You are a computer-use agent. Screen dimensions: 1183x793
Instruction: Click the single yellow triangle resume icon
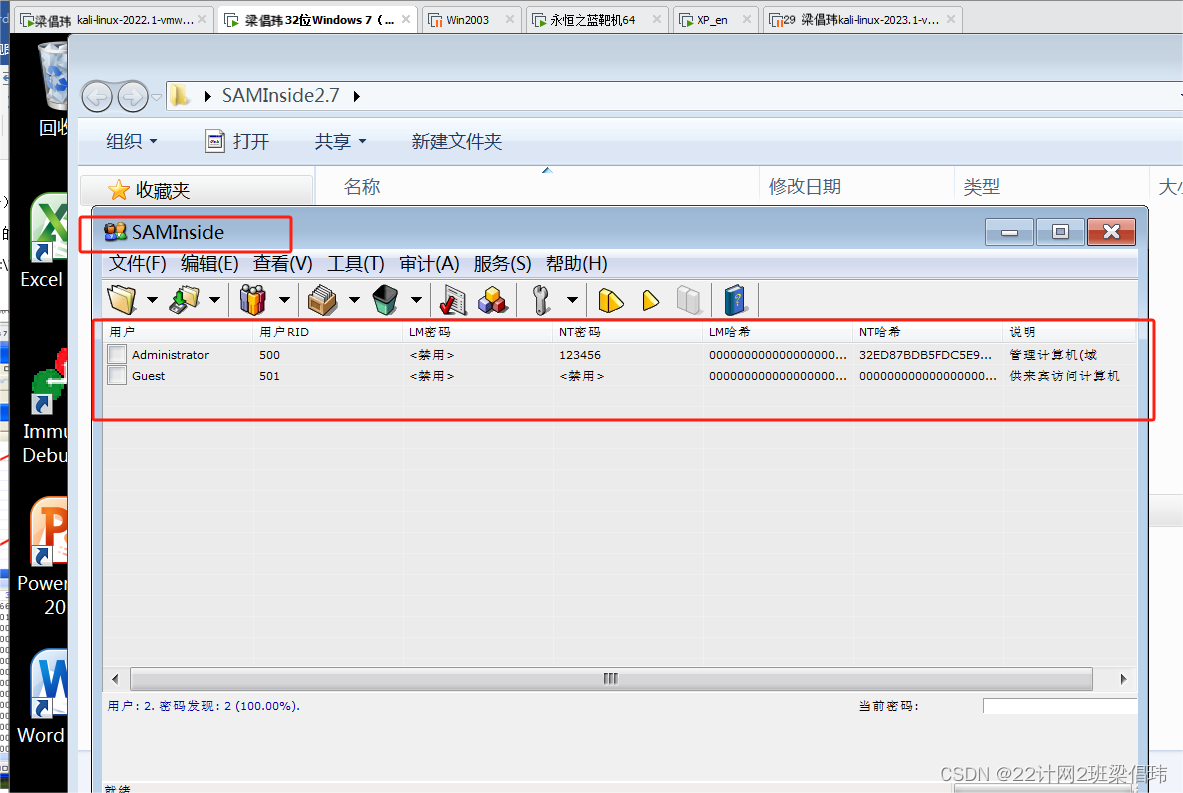coord(650,300)
